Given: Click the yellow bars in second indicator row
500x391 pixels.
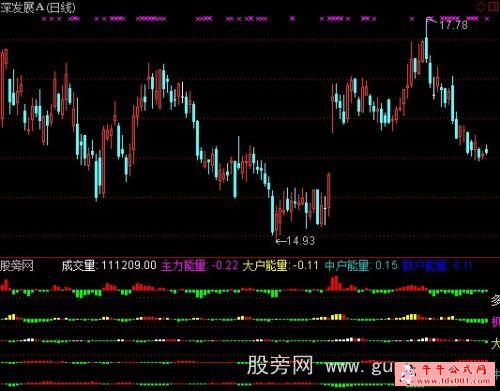Looking at the screenshot, I should (x=337, y=317).
